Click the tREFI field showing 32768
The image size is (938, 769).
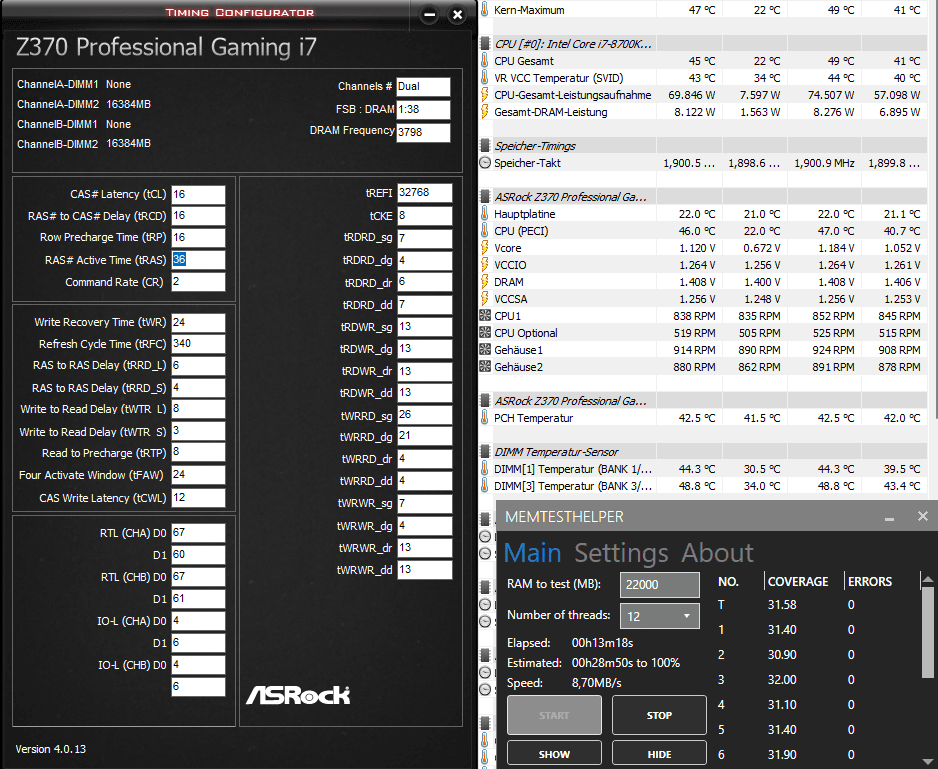point(424,193)
